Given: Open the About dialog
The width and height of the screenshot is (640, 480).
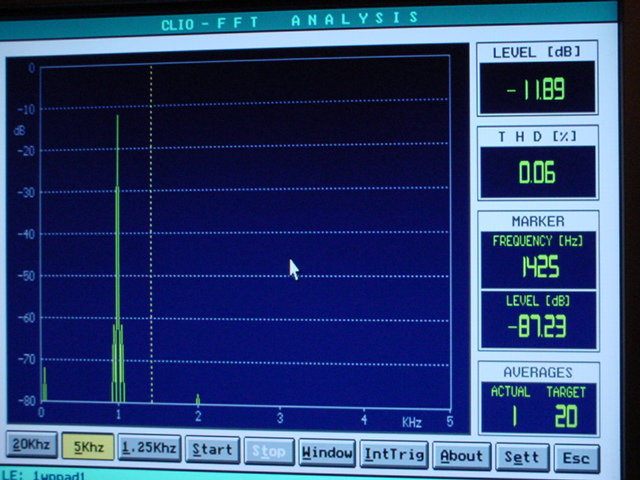Looking at the screenshot, I should pos(461,456).
